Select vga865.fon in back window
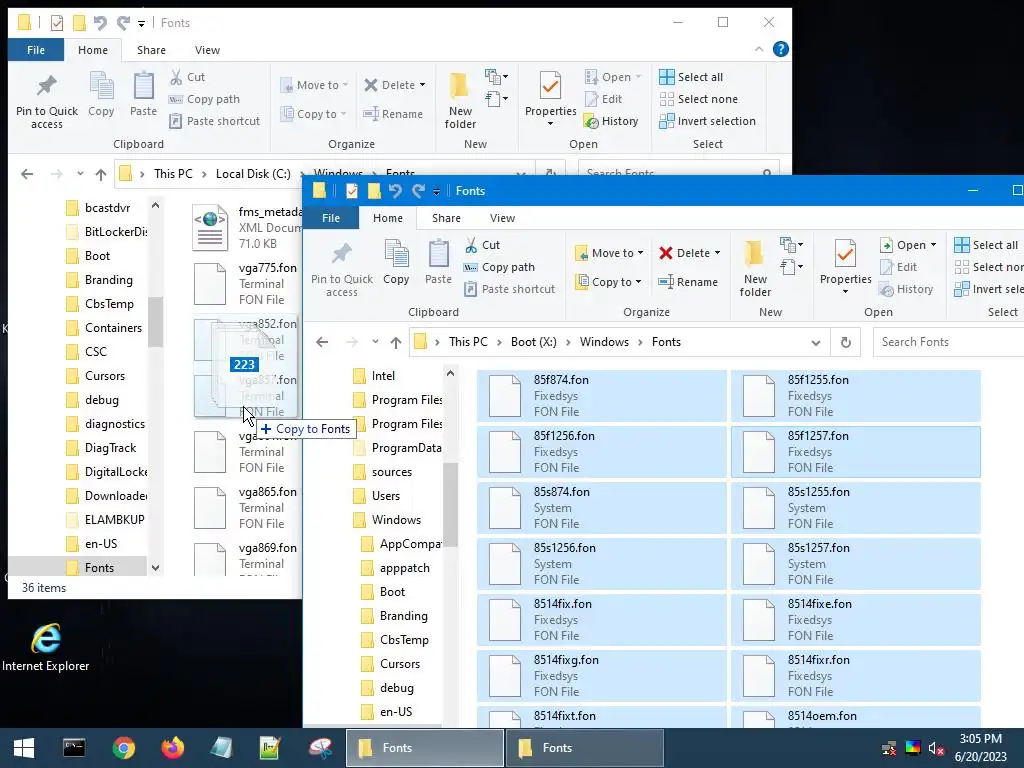Screen dimensions: 1024x768 (x=246, y=507)
